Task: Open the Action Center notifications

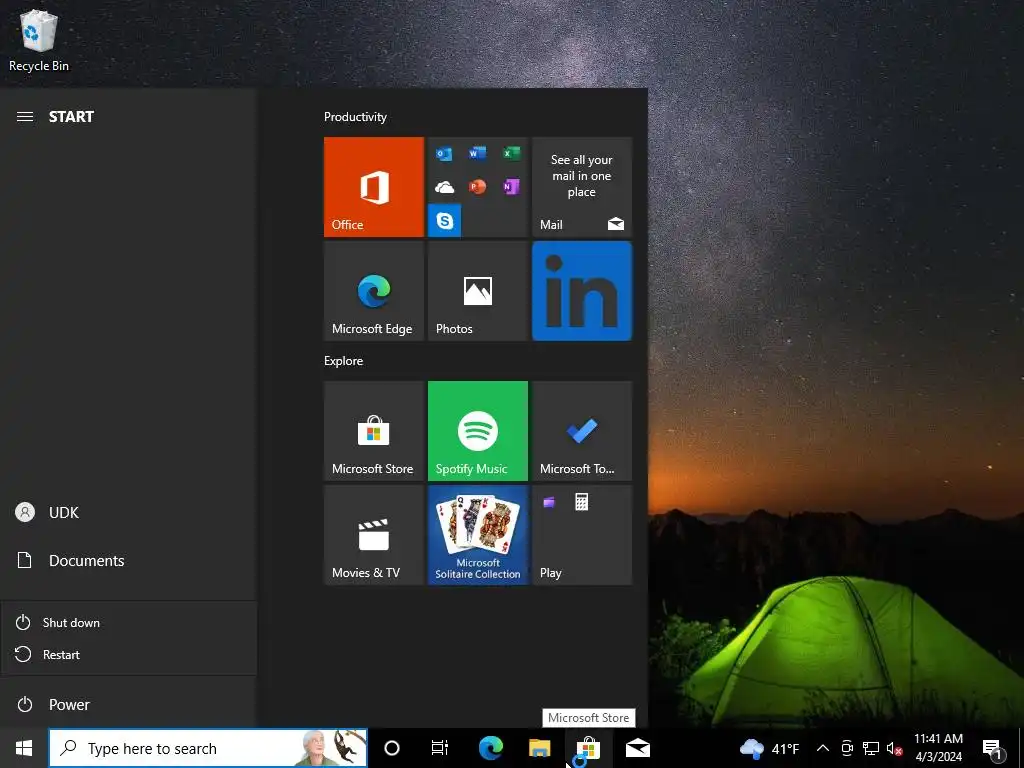Action: pos(993,748)
